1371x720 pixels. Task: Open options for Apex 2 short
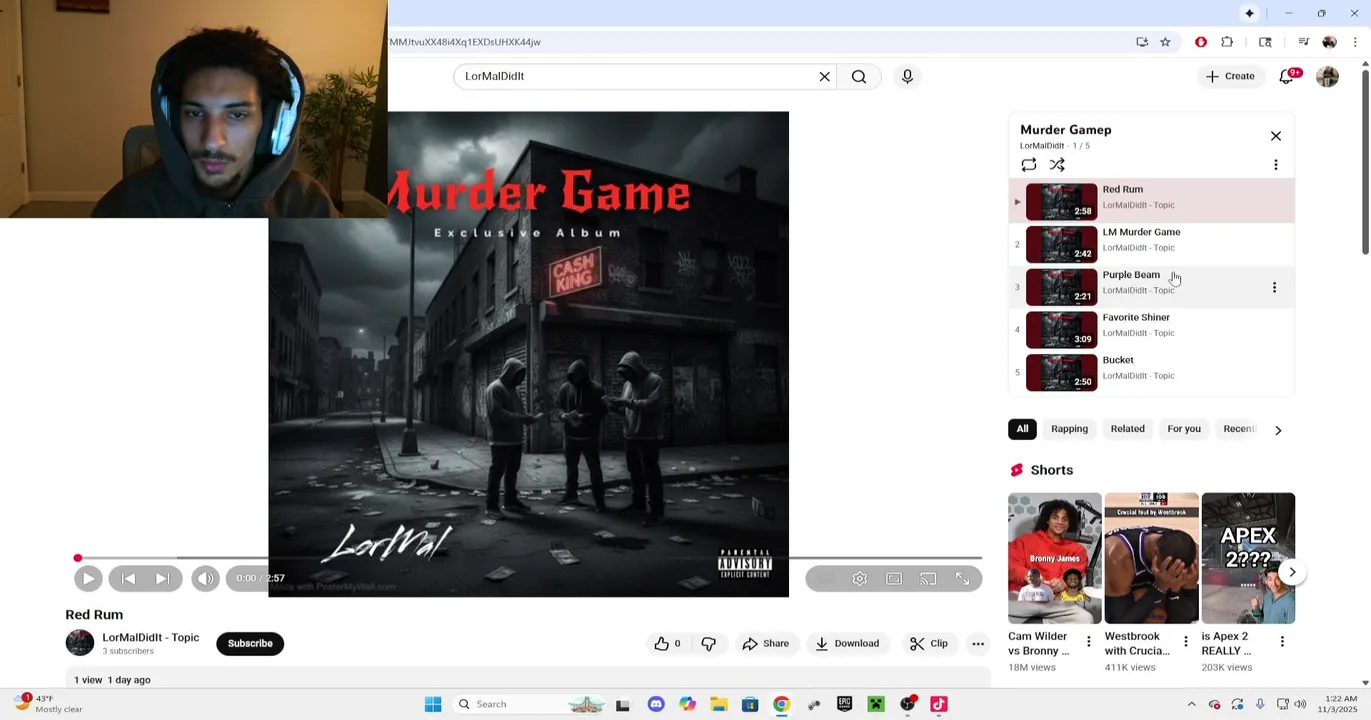pyautogui.click(x=1282, y=641)
